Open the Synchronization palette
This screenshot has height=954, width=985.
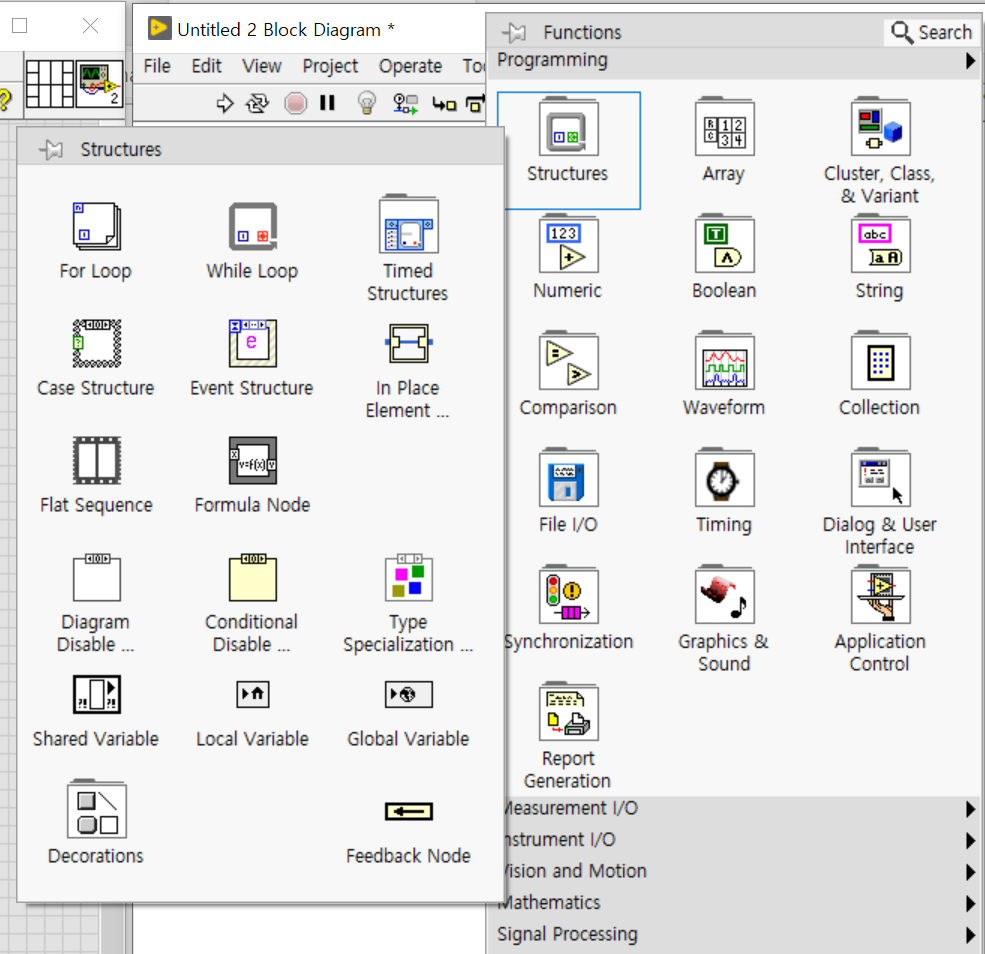click(569, 594)
